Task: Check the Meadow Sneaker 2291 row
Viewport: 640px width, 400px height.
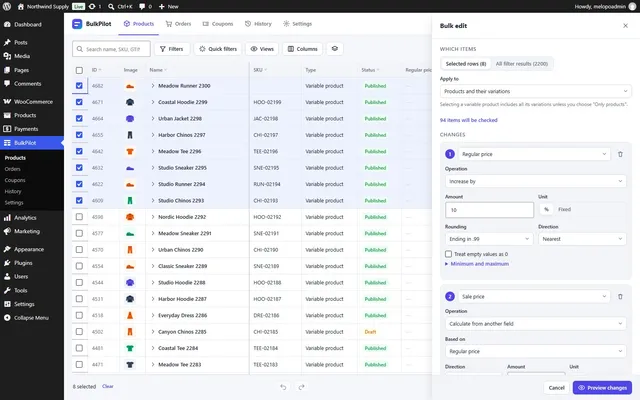Action: tap(79, 233)
